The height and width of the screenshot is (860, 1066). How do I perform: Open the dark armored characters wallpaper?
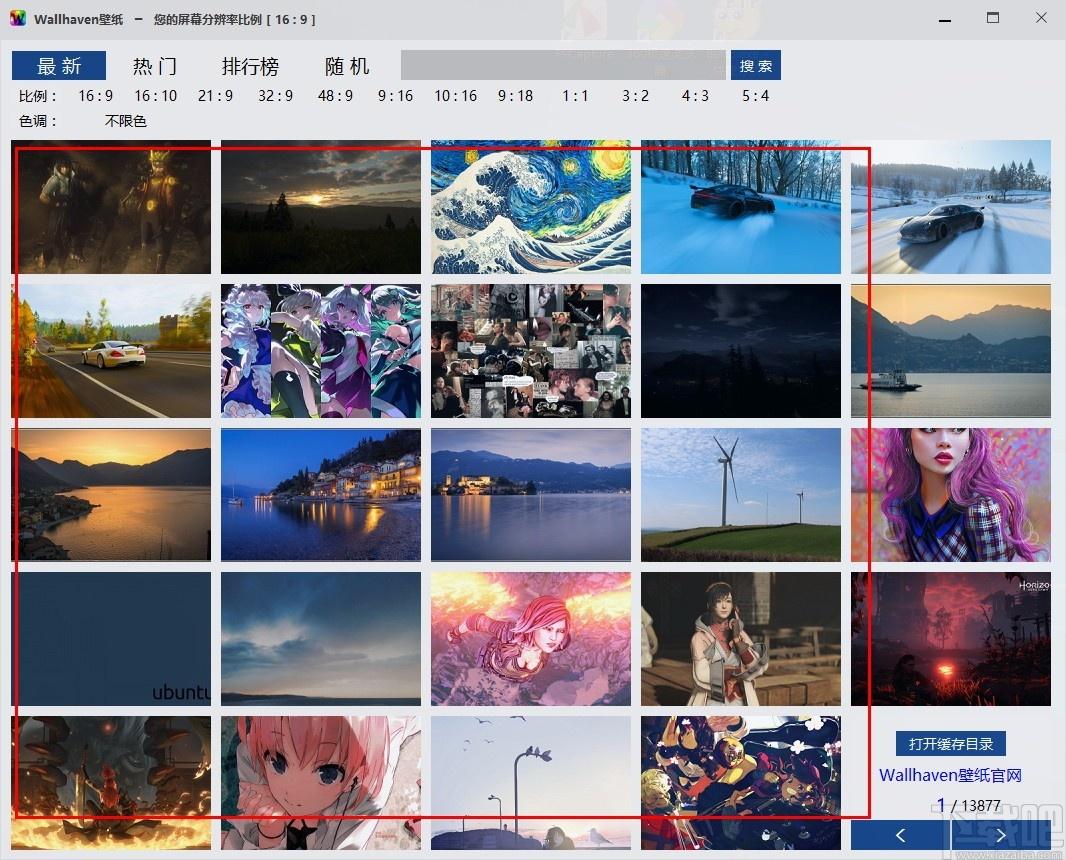[111, 207]
